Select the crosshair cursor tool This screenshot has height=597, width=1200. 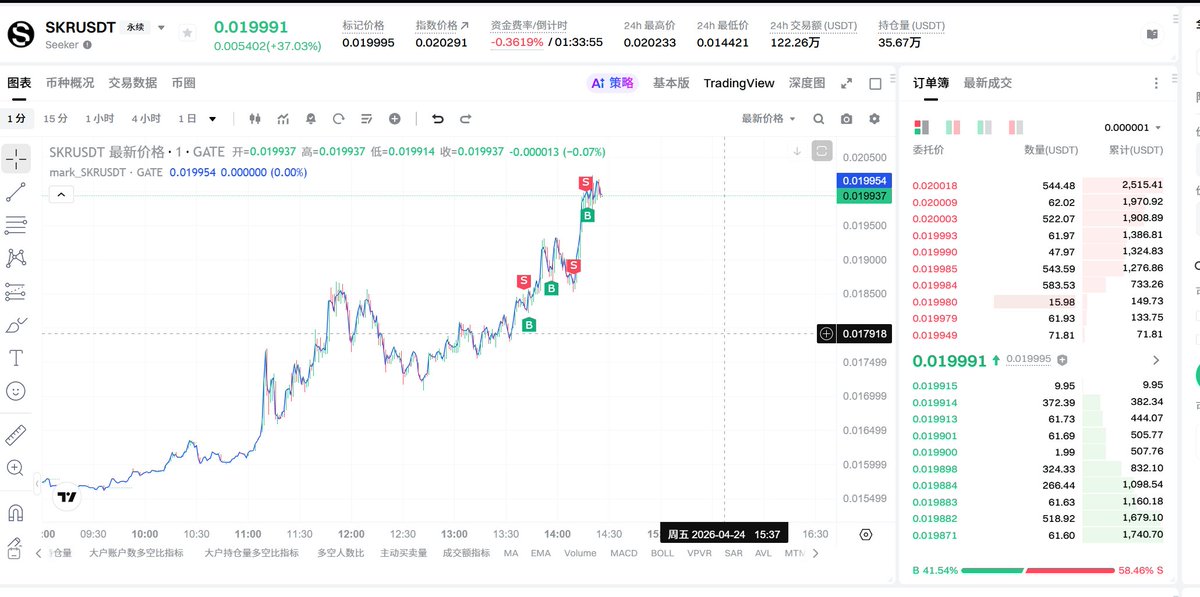16,158
